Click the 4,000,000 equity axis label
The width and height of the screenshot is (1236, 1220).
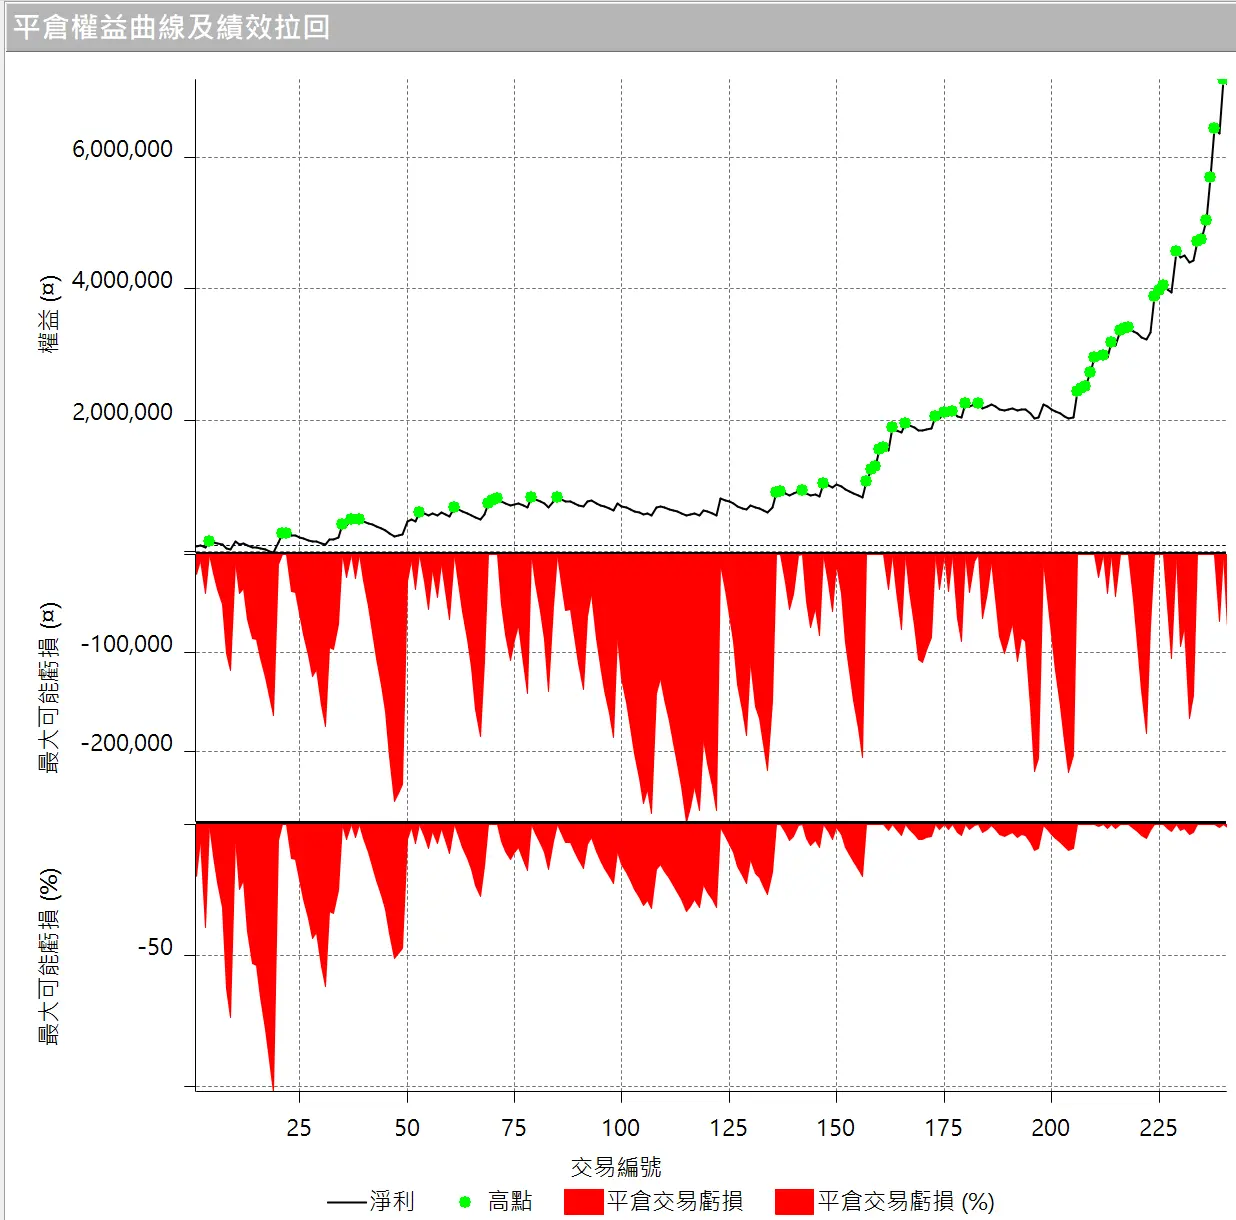122,280
